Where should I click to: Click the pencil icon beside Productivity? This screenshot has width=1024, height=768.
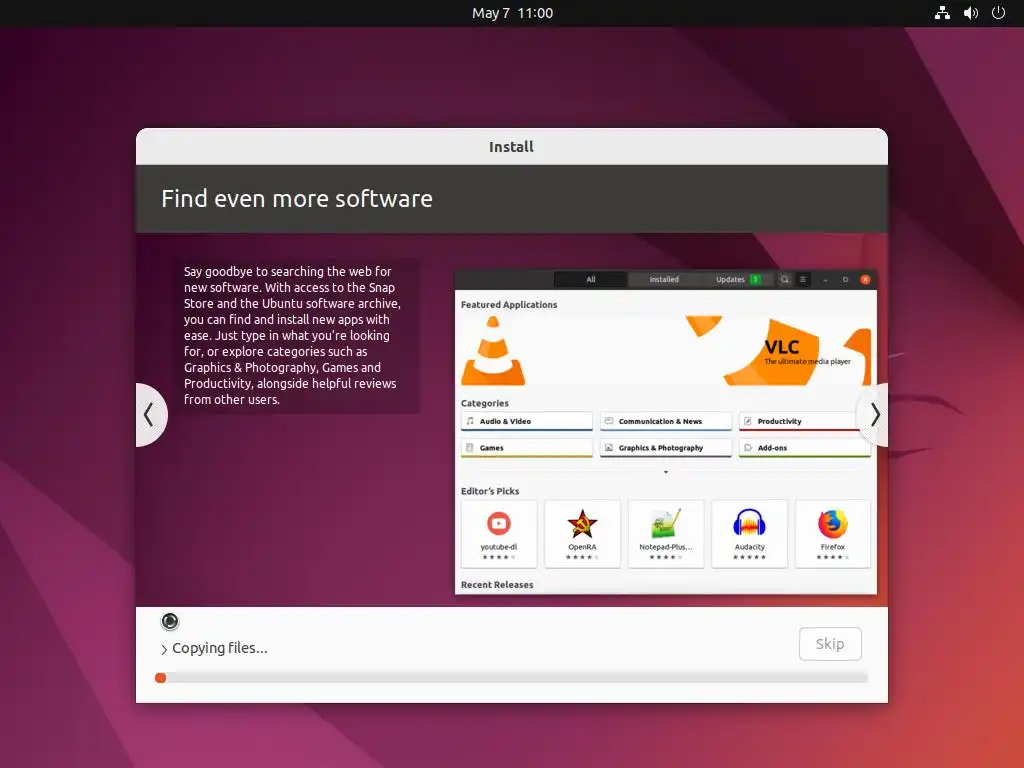point(748,421)
